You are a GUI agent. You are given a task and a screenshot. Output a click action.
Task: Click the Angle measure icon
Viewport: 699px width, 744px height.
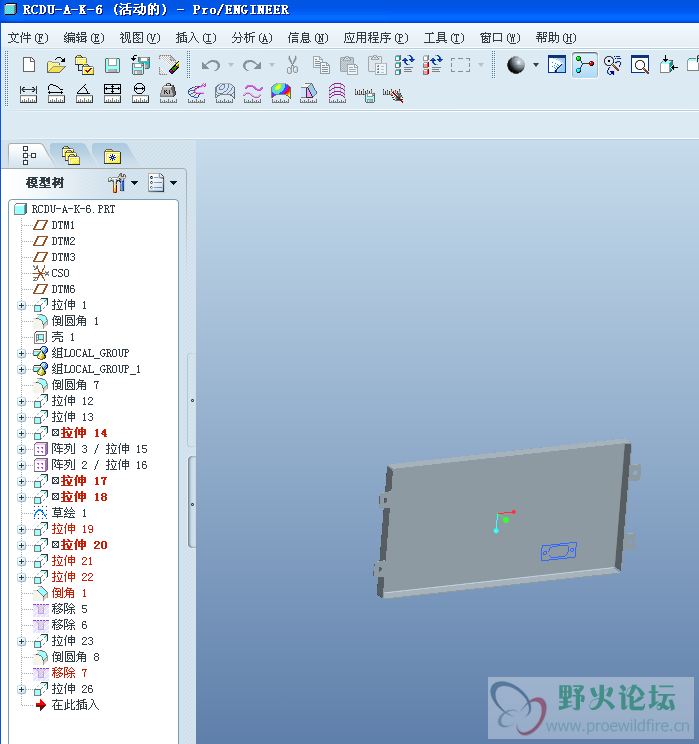pyautogui.click(x=84, y=93)
